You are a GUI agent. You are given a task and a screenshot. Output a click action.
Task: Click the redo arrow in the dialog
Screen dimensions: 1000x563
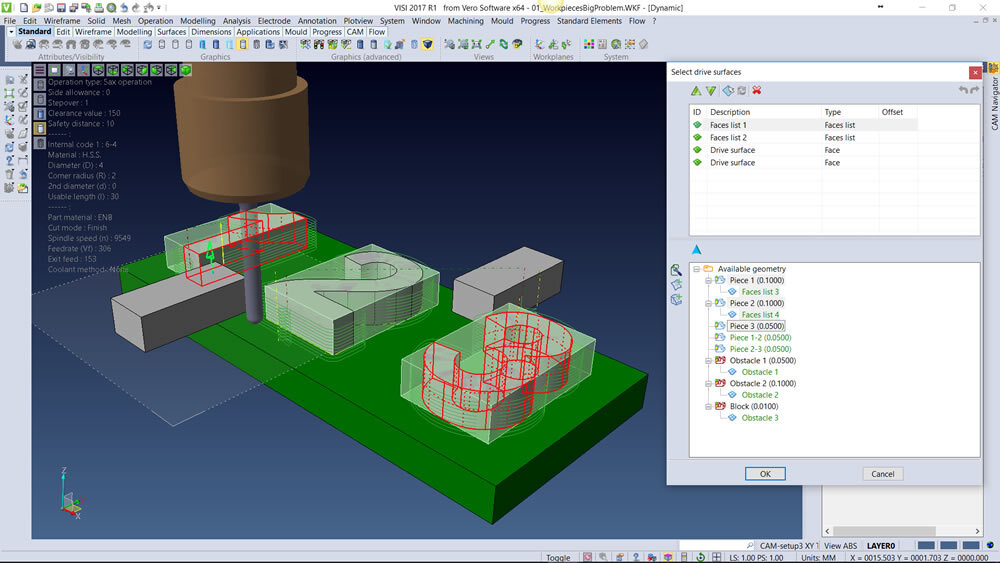point(974,91)
